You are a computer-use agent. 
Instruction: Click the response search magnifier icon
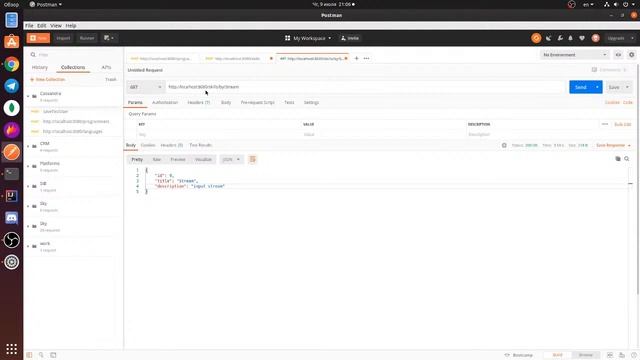627,159
